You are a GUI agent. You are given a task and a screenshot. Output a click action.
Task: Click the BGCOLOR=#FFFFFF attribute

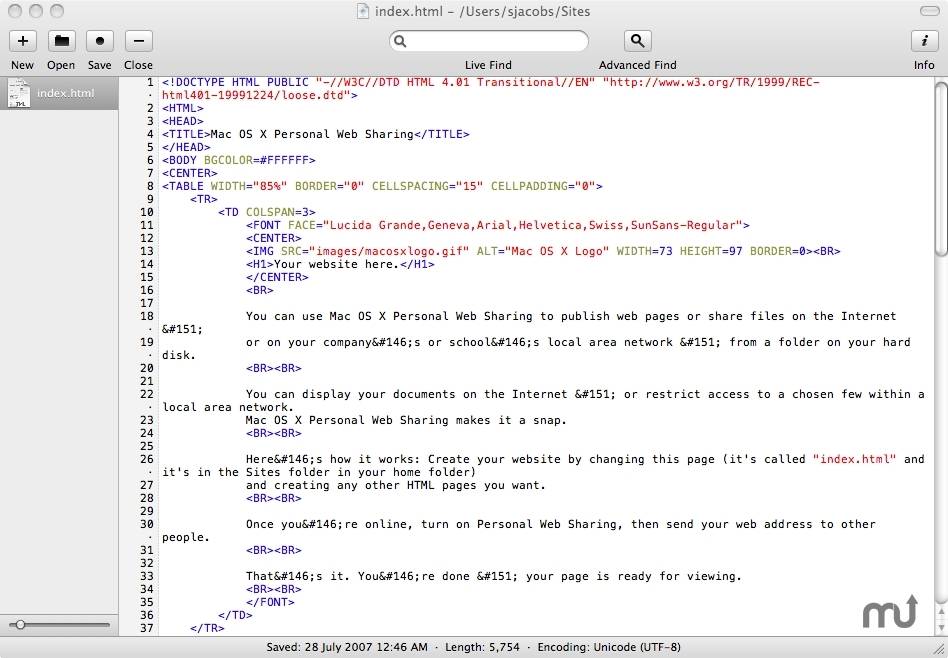pos(256,160)
